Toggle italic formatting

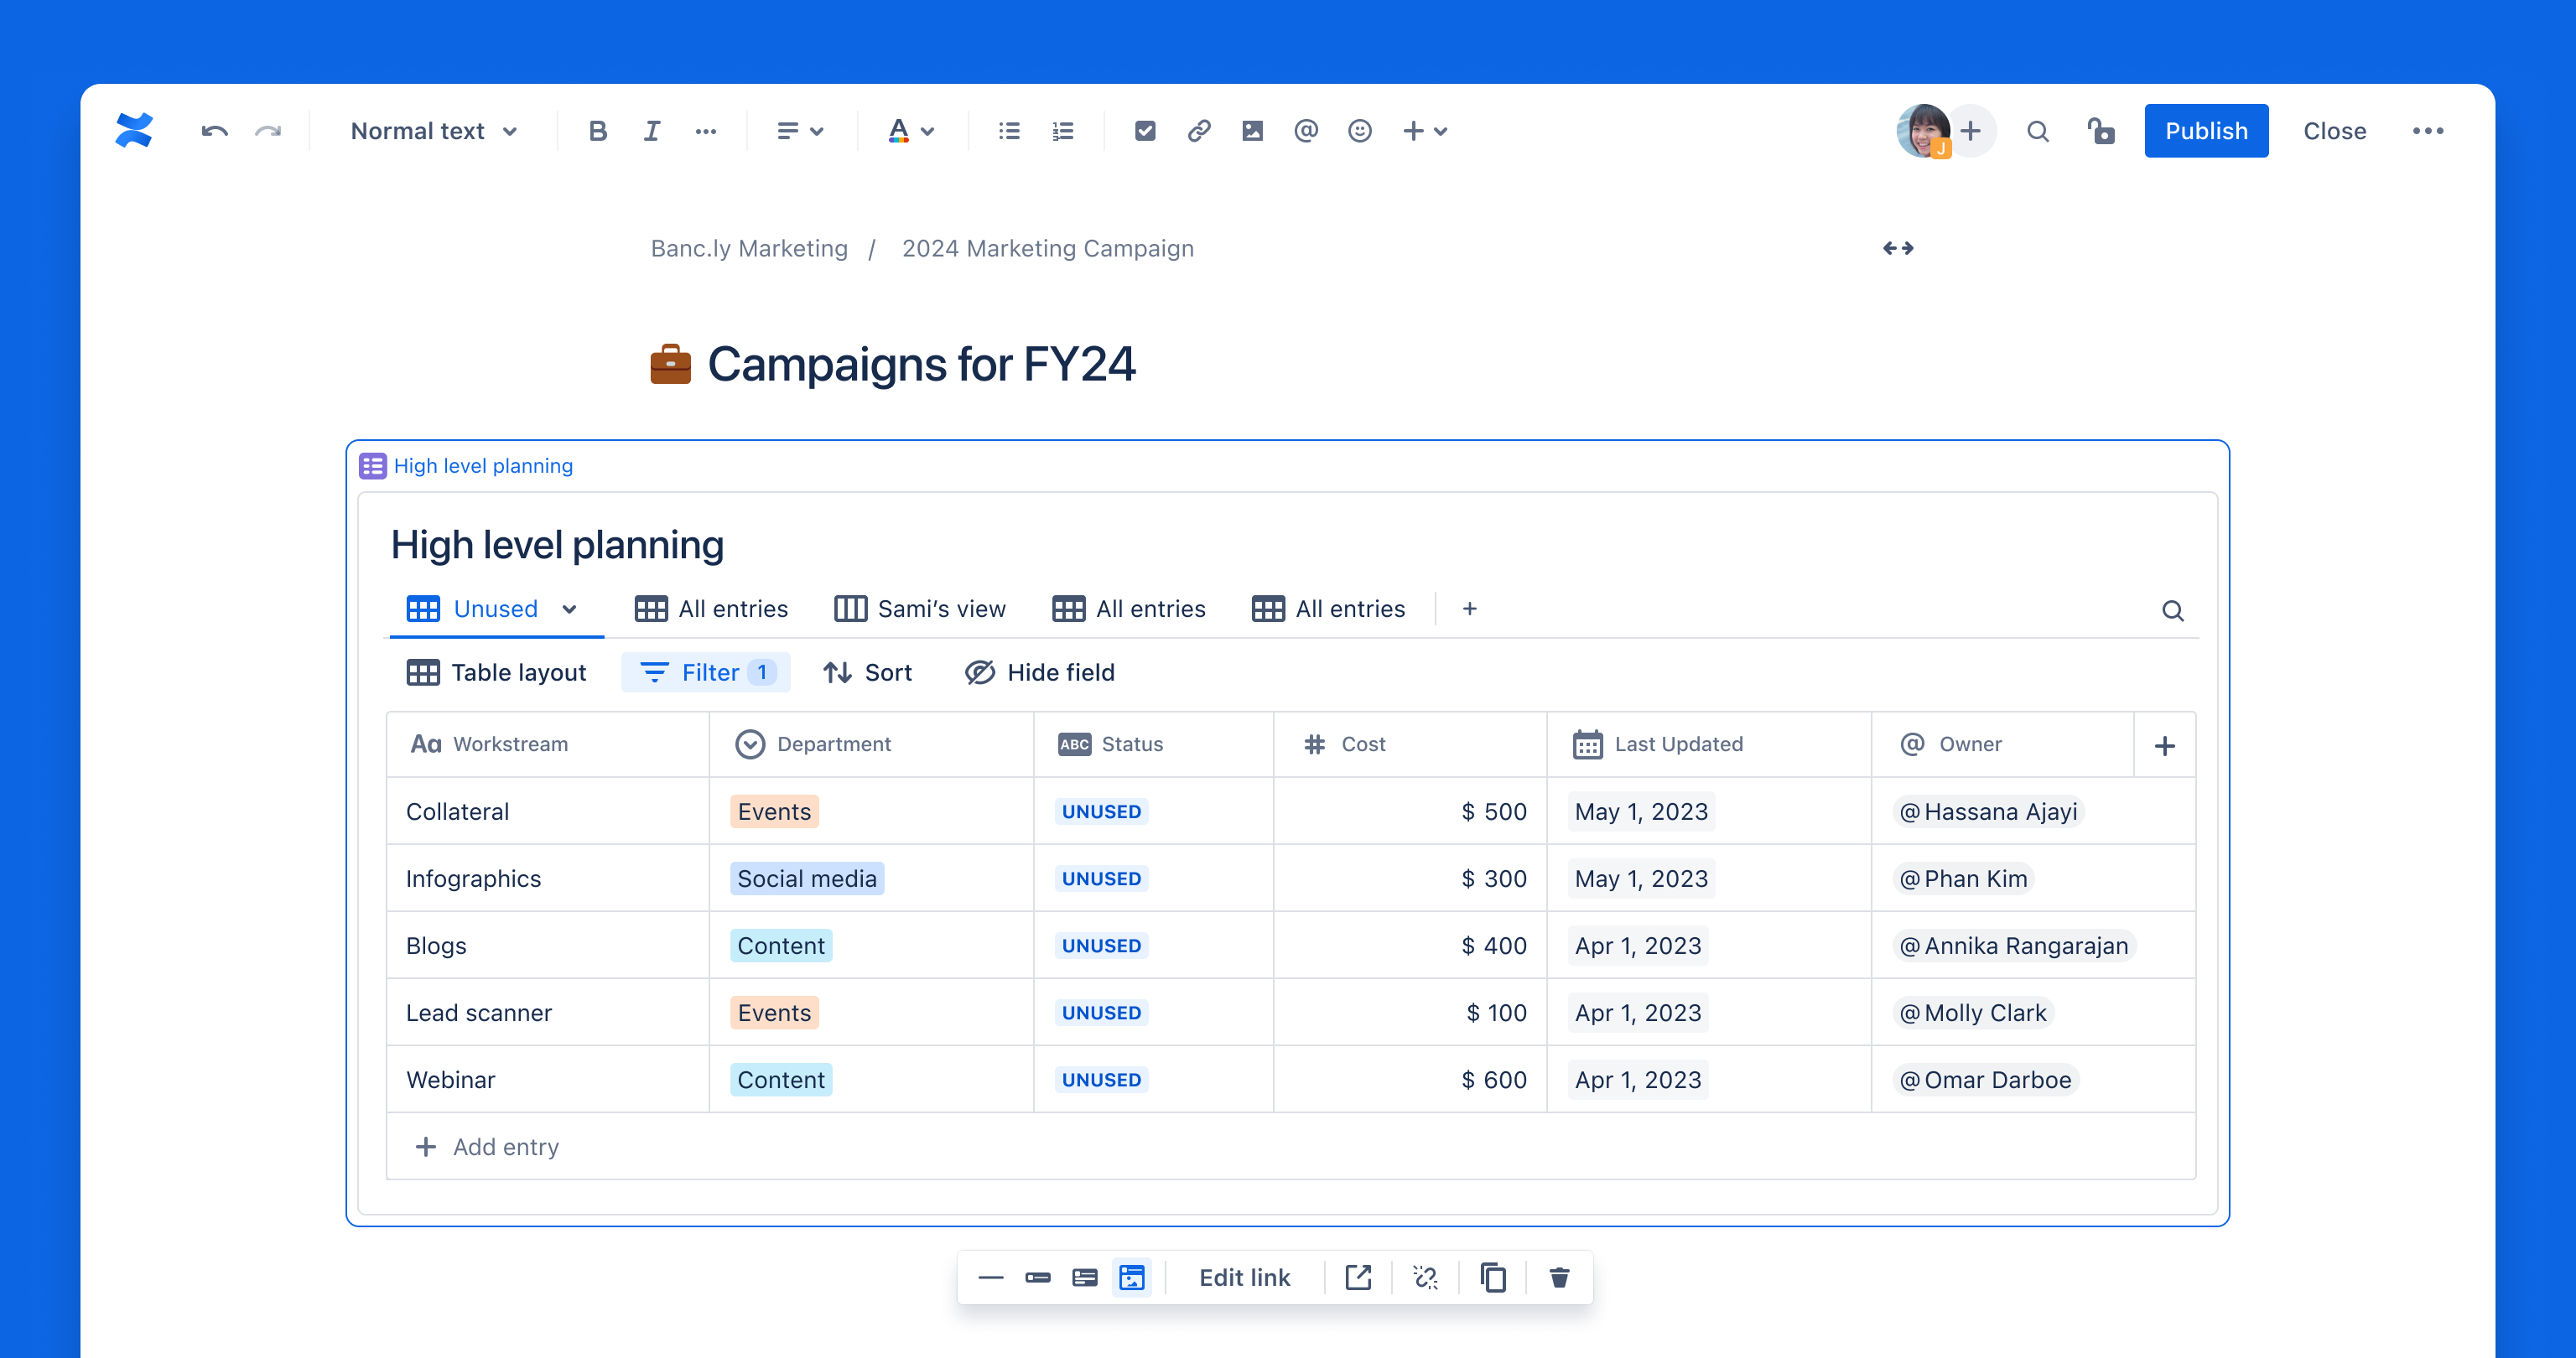[x=651, y=130]
